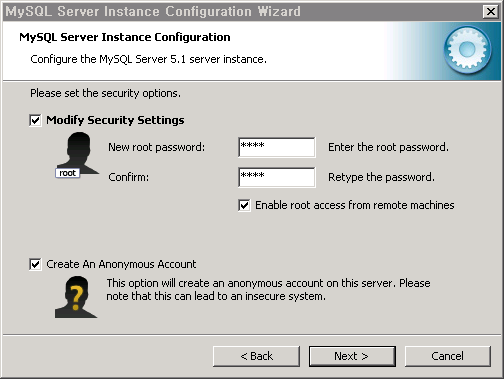
Task: Click the New root password label
Action: (157, 147)
